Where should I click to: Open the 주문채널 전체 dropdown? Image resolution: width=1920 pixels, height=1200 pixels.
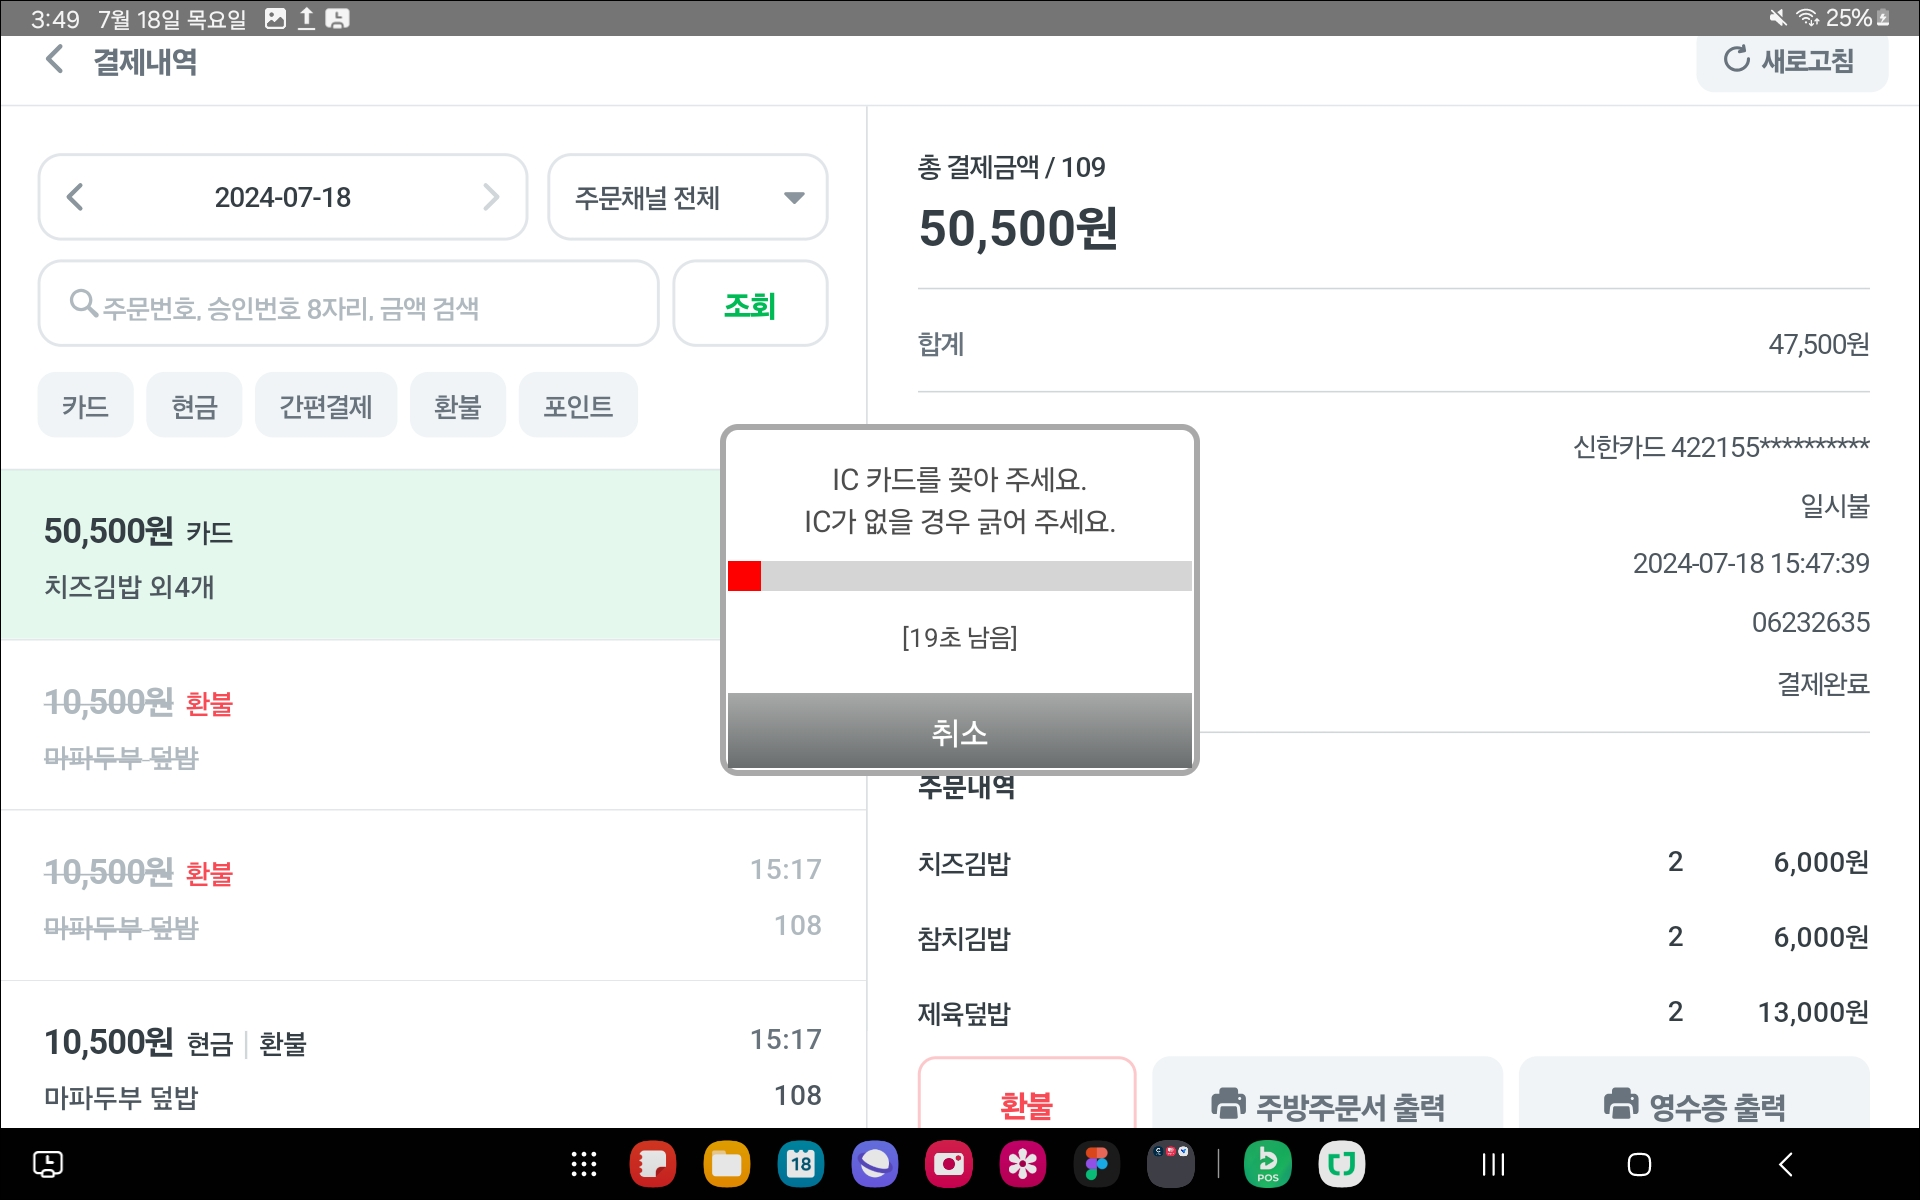(x=688, y=197)
